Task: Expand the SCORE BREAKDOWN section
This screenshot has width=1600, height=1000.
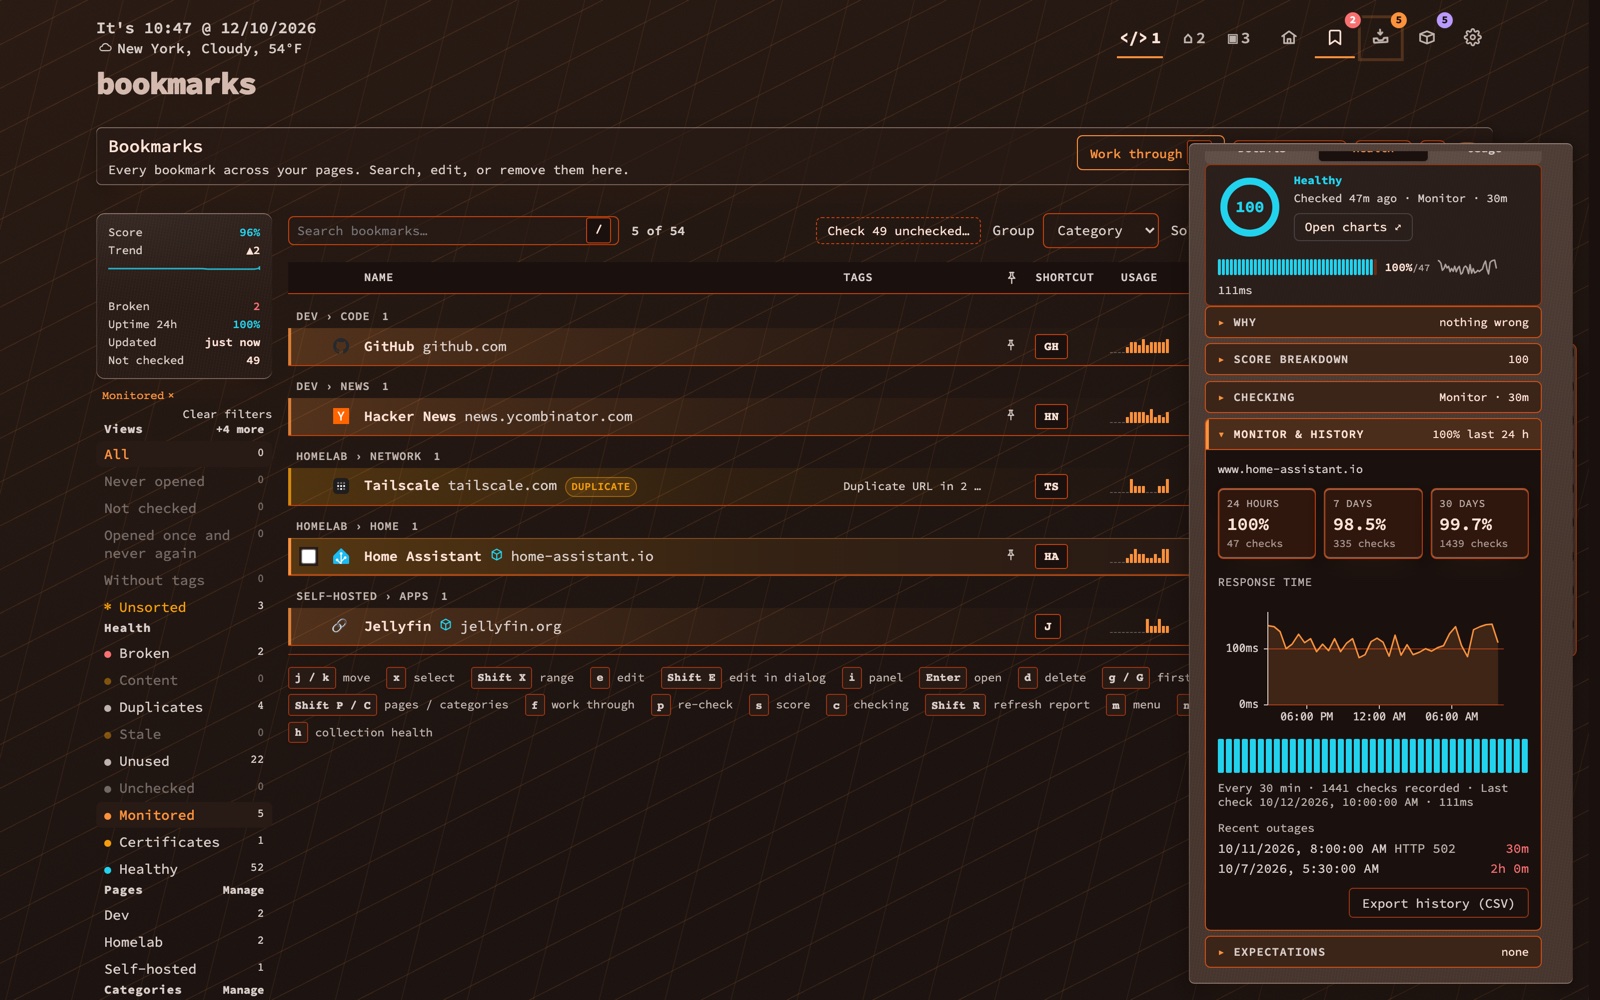Action: tap(1373, 359)
